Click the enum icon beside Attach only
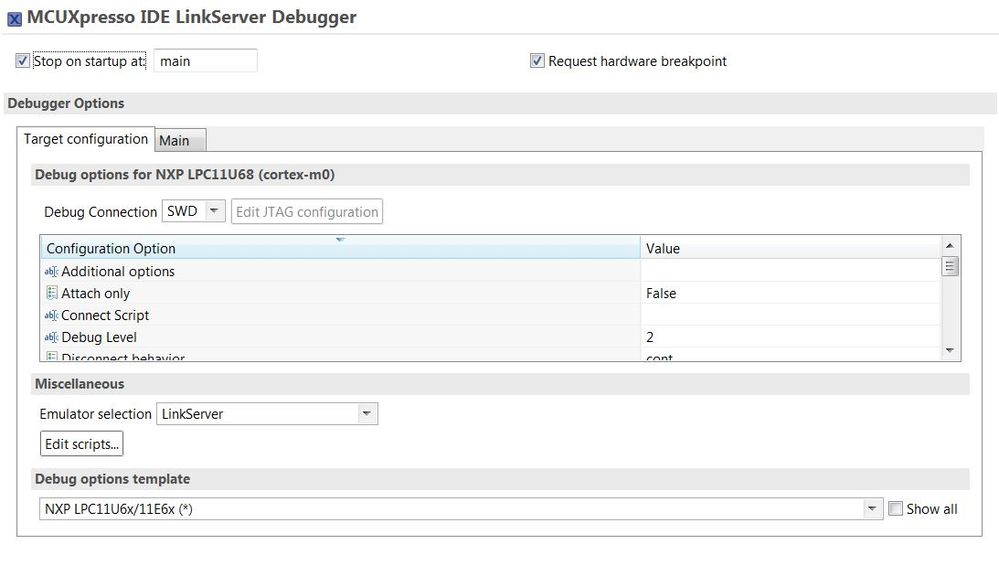This screenshot has height=578, width=999. tap(50, 293)
